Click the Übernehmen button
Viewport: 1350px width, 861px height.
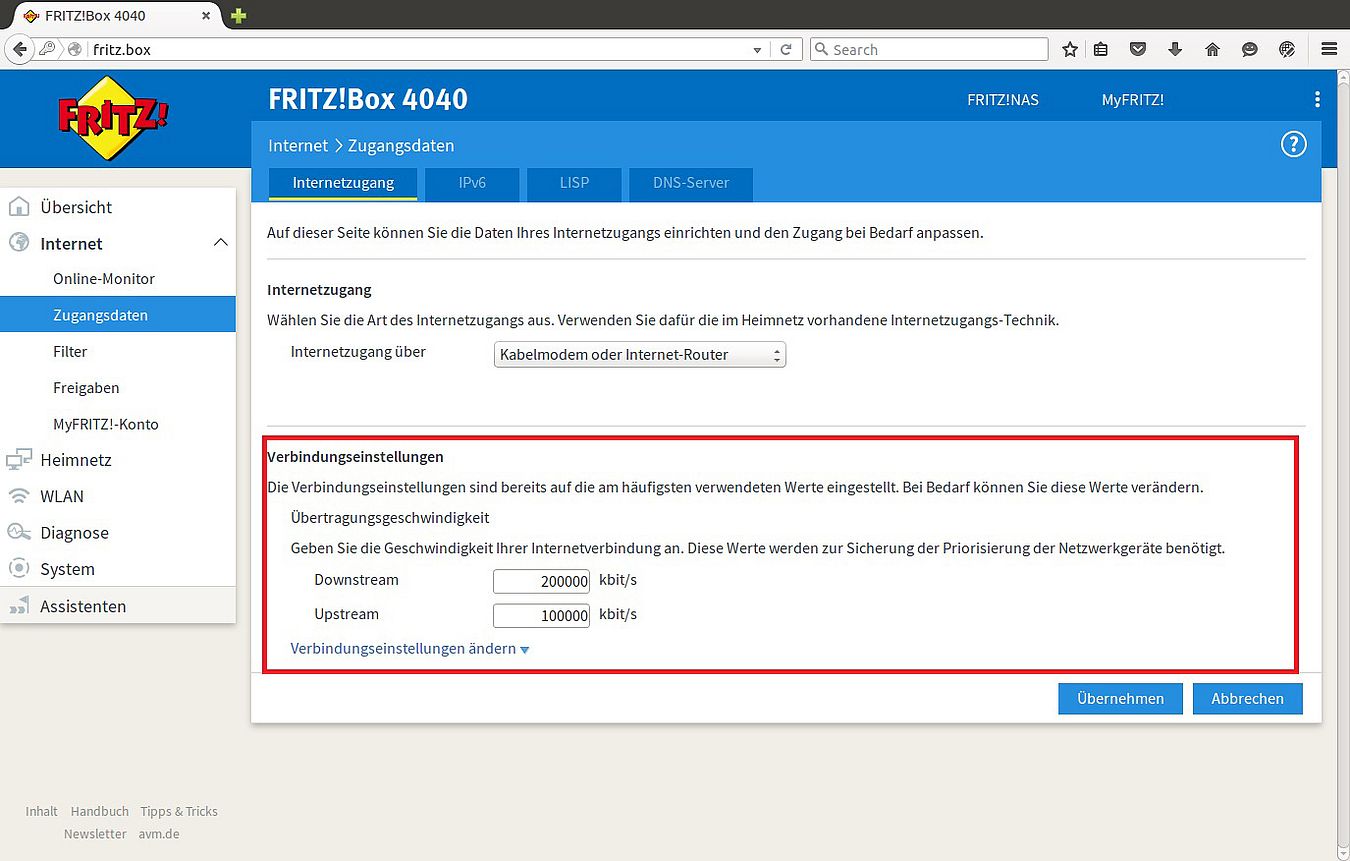click(x=1120, y=699)
